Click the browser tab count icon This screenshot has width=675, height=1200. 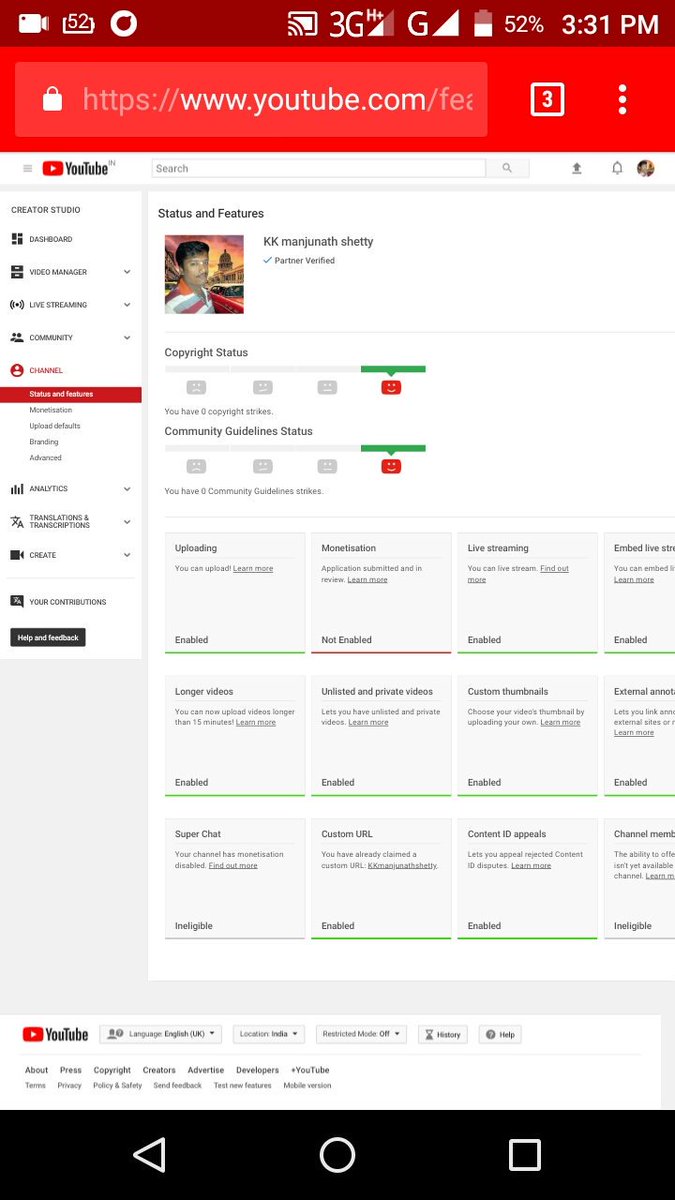point(547,99)
